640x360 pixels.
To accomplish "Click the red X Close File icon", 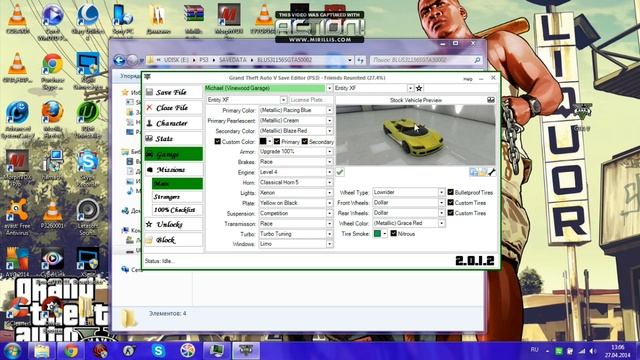I will point(149,108).
